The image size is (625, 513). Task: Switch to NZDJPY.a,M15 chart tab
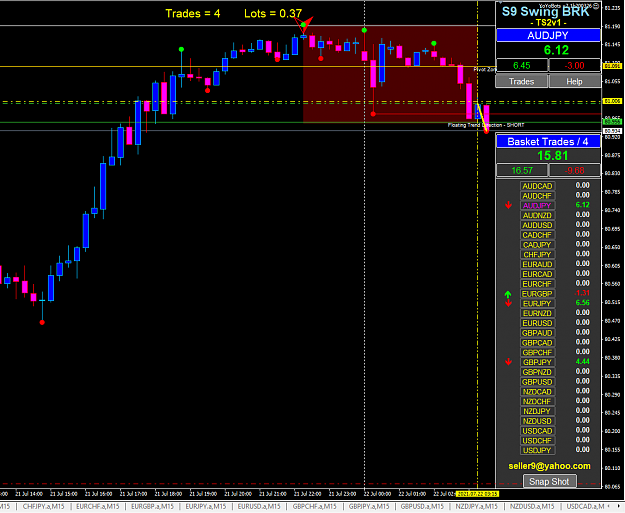point(477,507)
